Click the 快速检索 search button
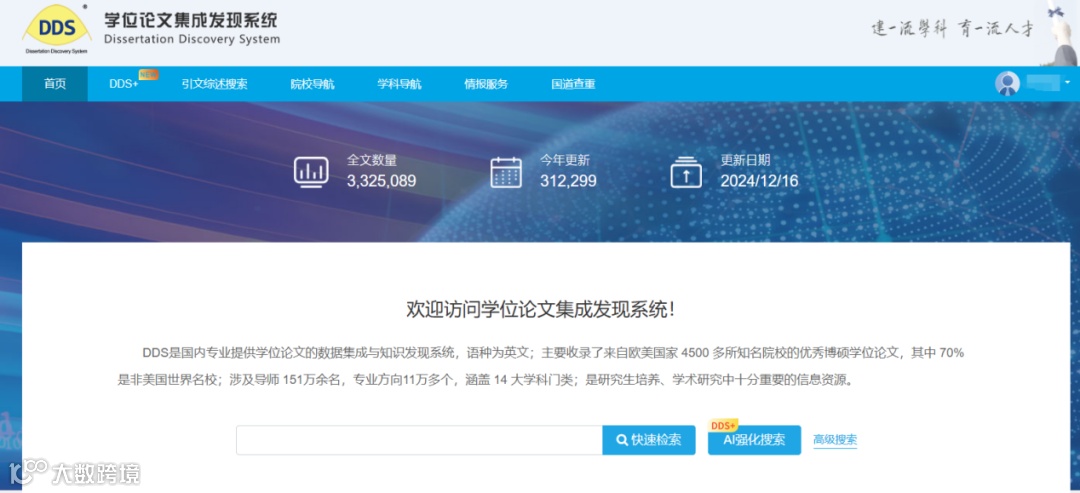 [x=649, y=440]
